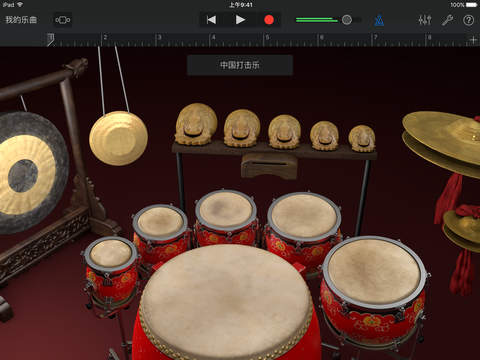480x360 pixels.
Task: Strike the small hanging golden gong
Action: click(118, 138)
